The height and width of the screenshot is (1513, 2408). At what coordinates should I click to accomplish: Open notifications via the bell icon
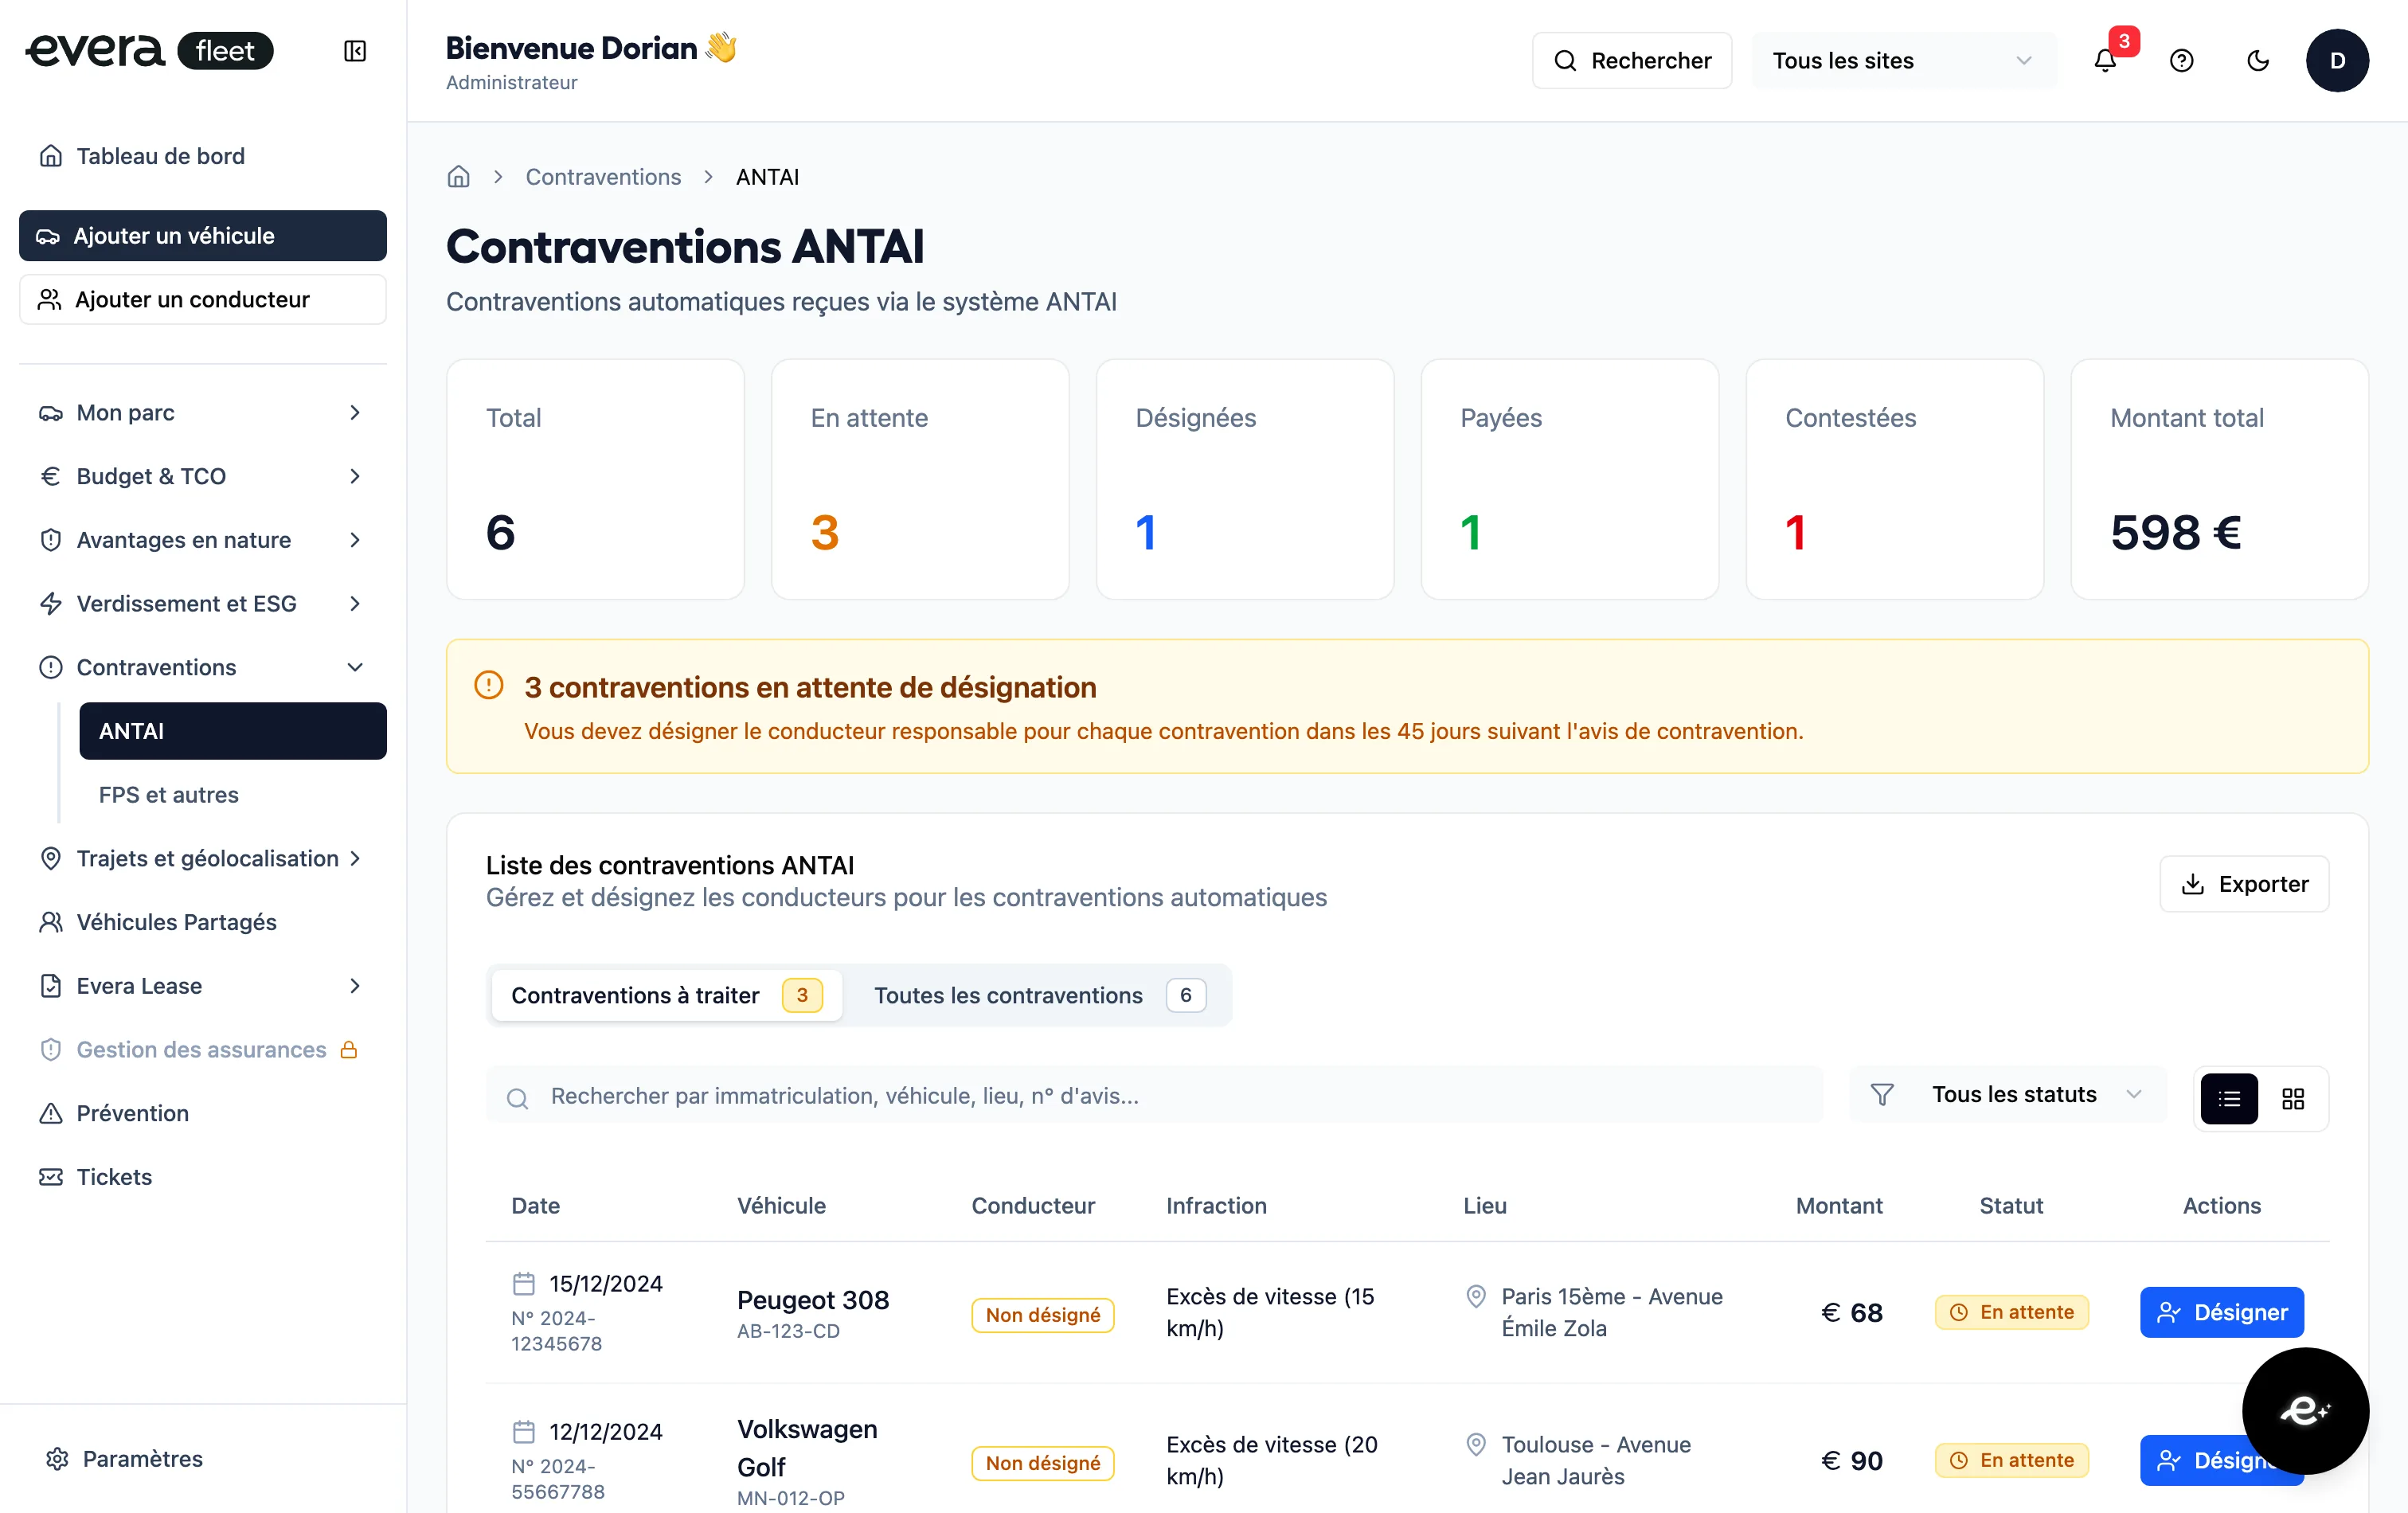(2105, 61)
